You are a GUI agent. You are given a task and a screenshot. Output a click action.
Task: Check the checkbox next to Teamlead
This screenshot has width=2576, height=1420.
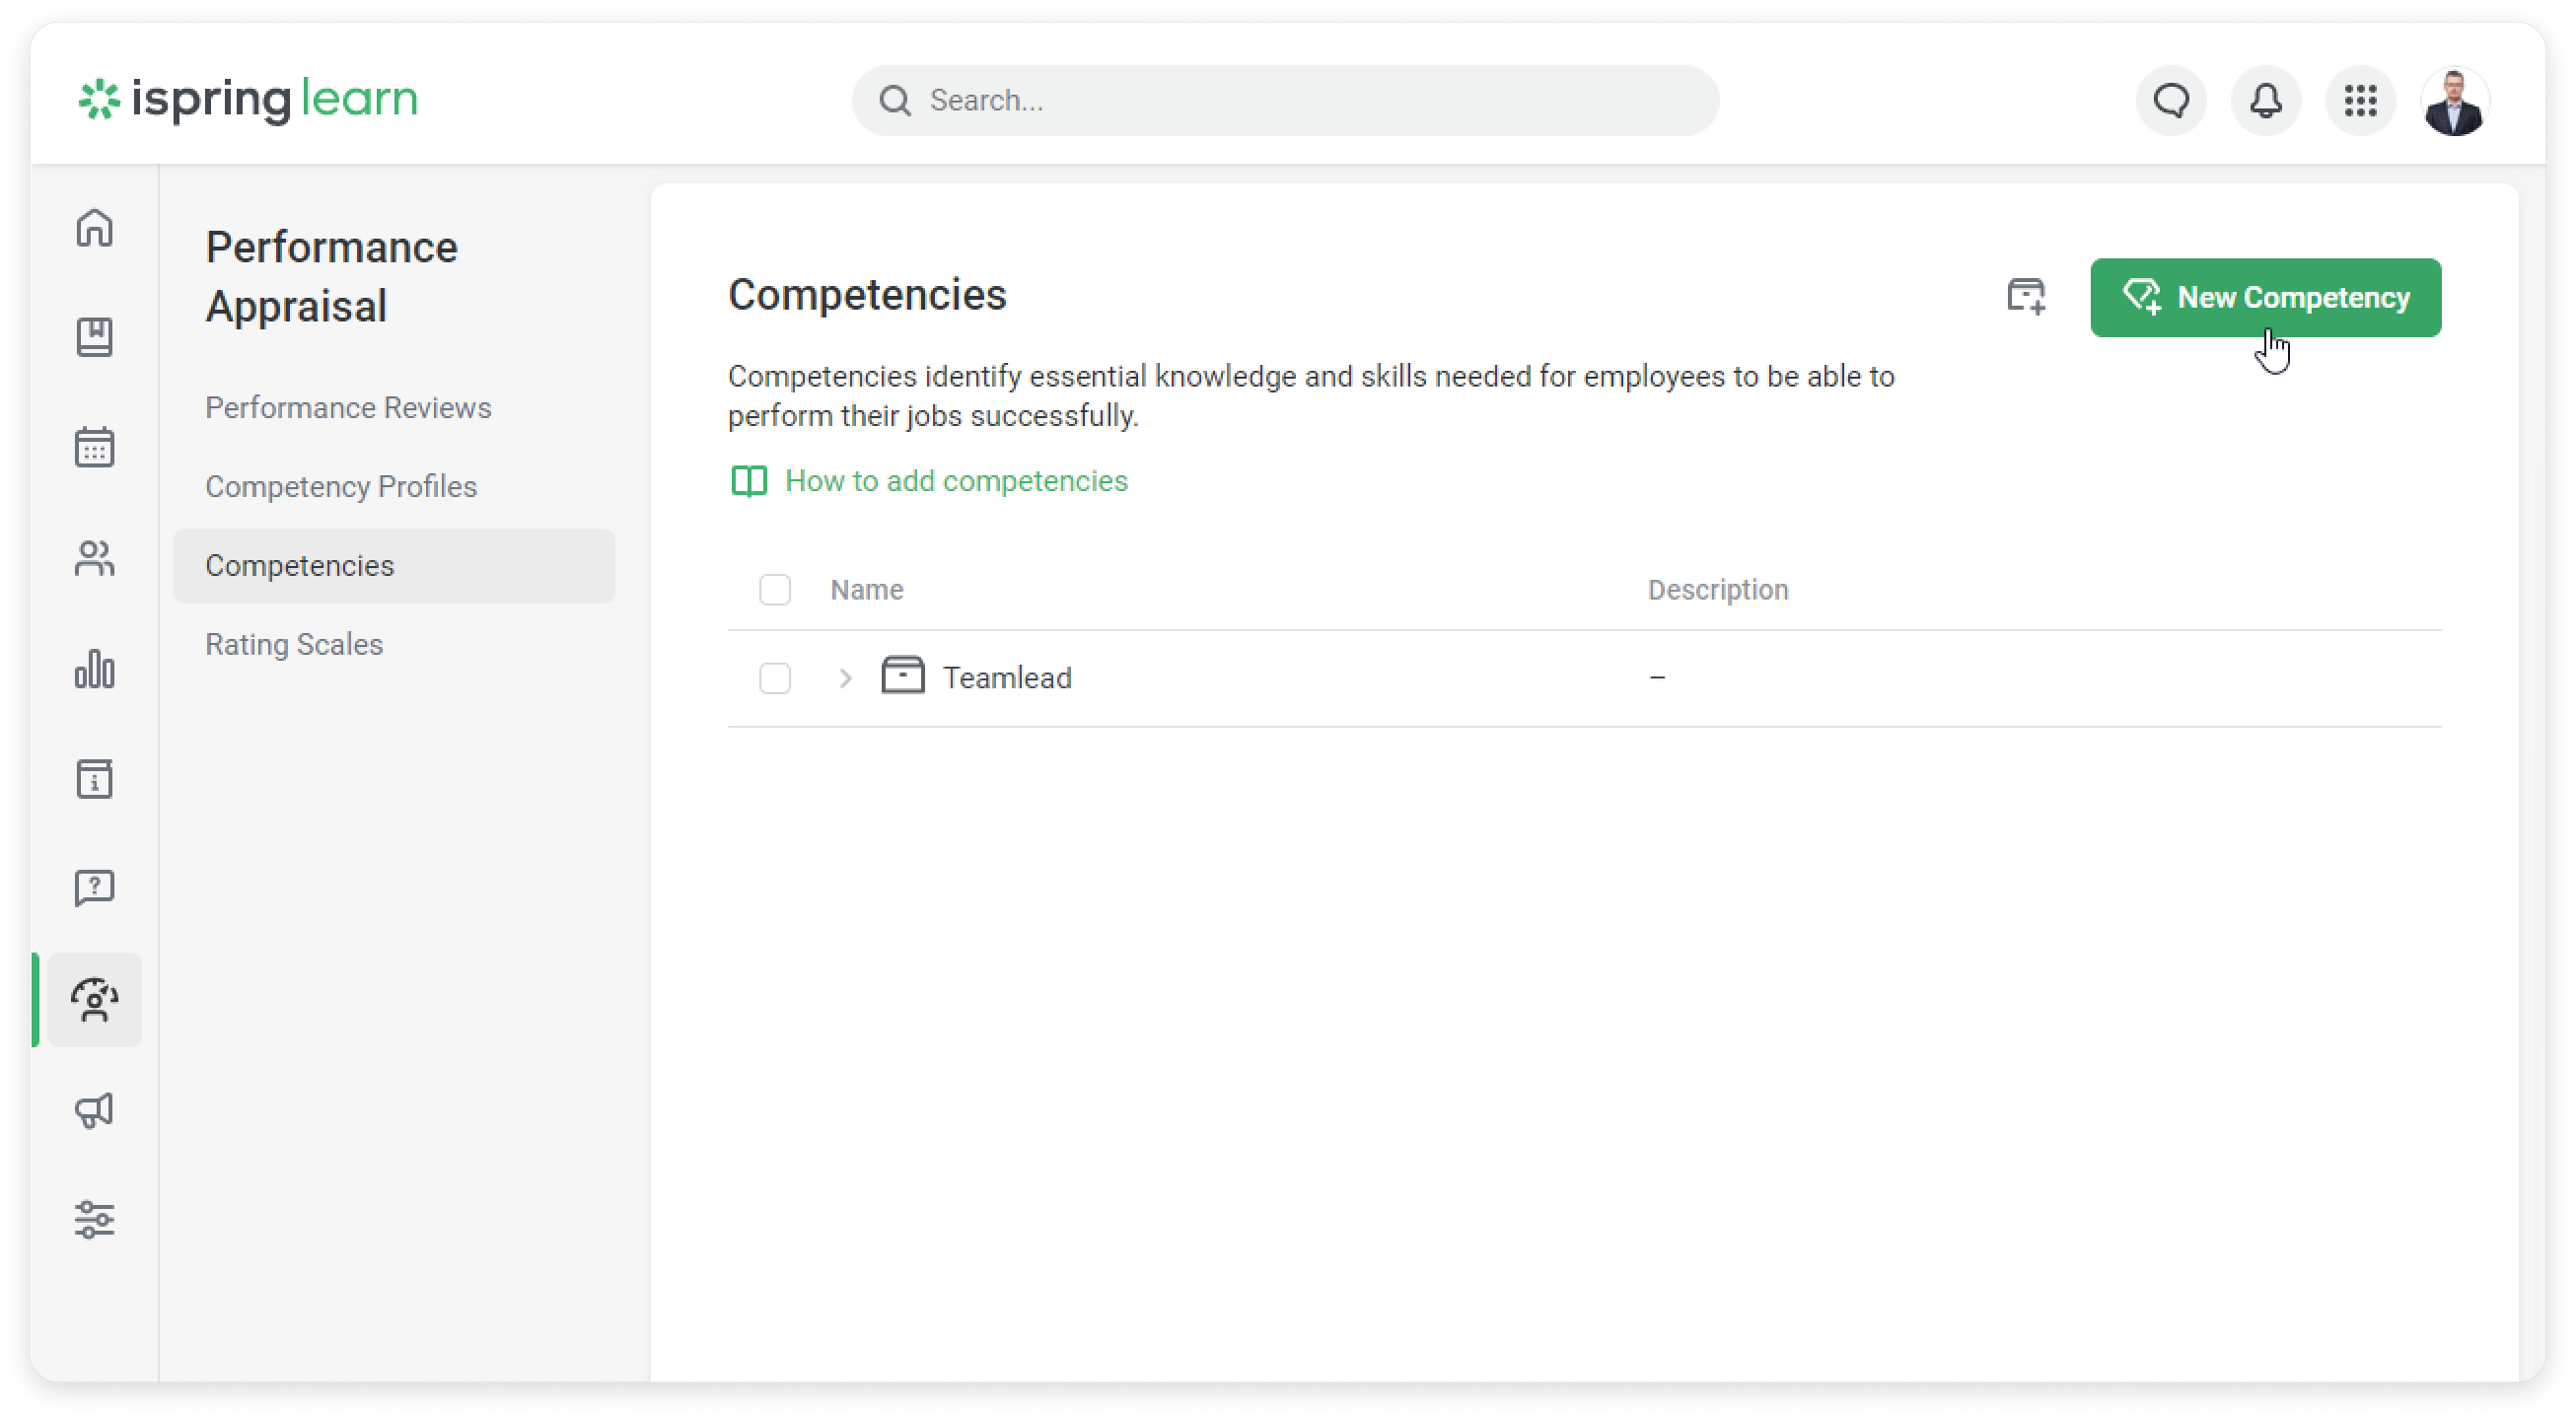(x=776, y=678)
